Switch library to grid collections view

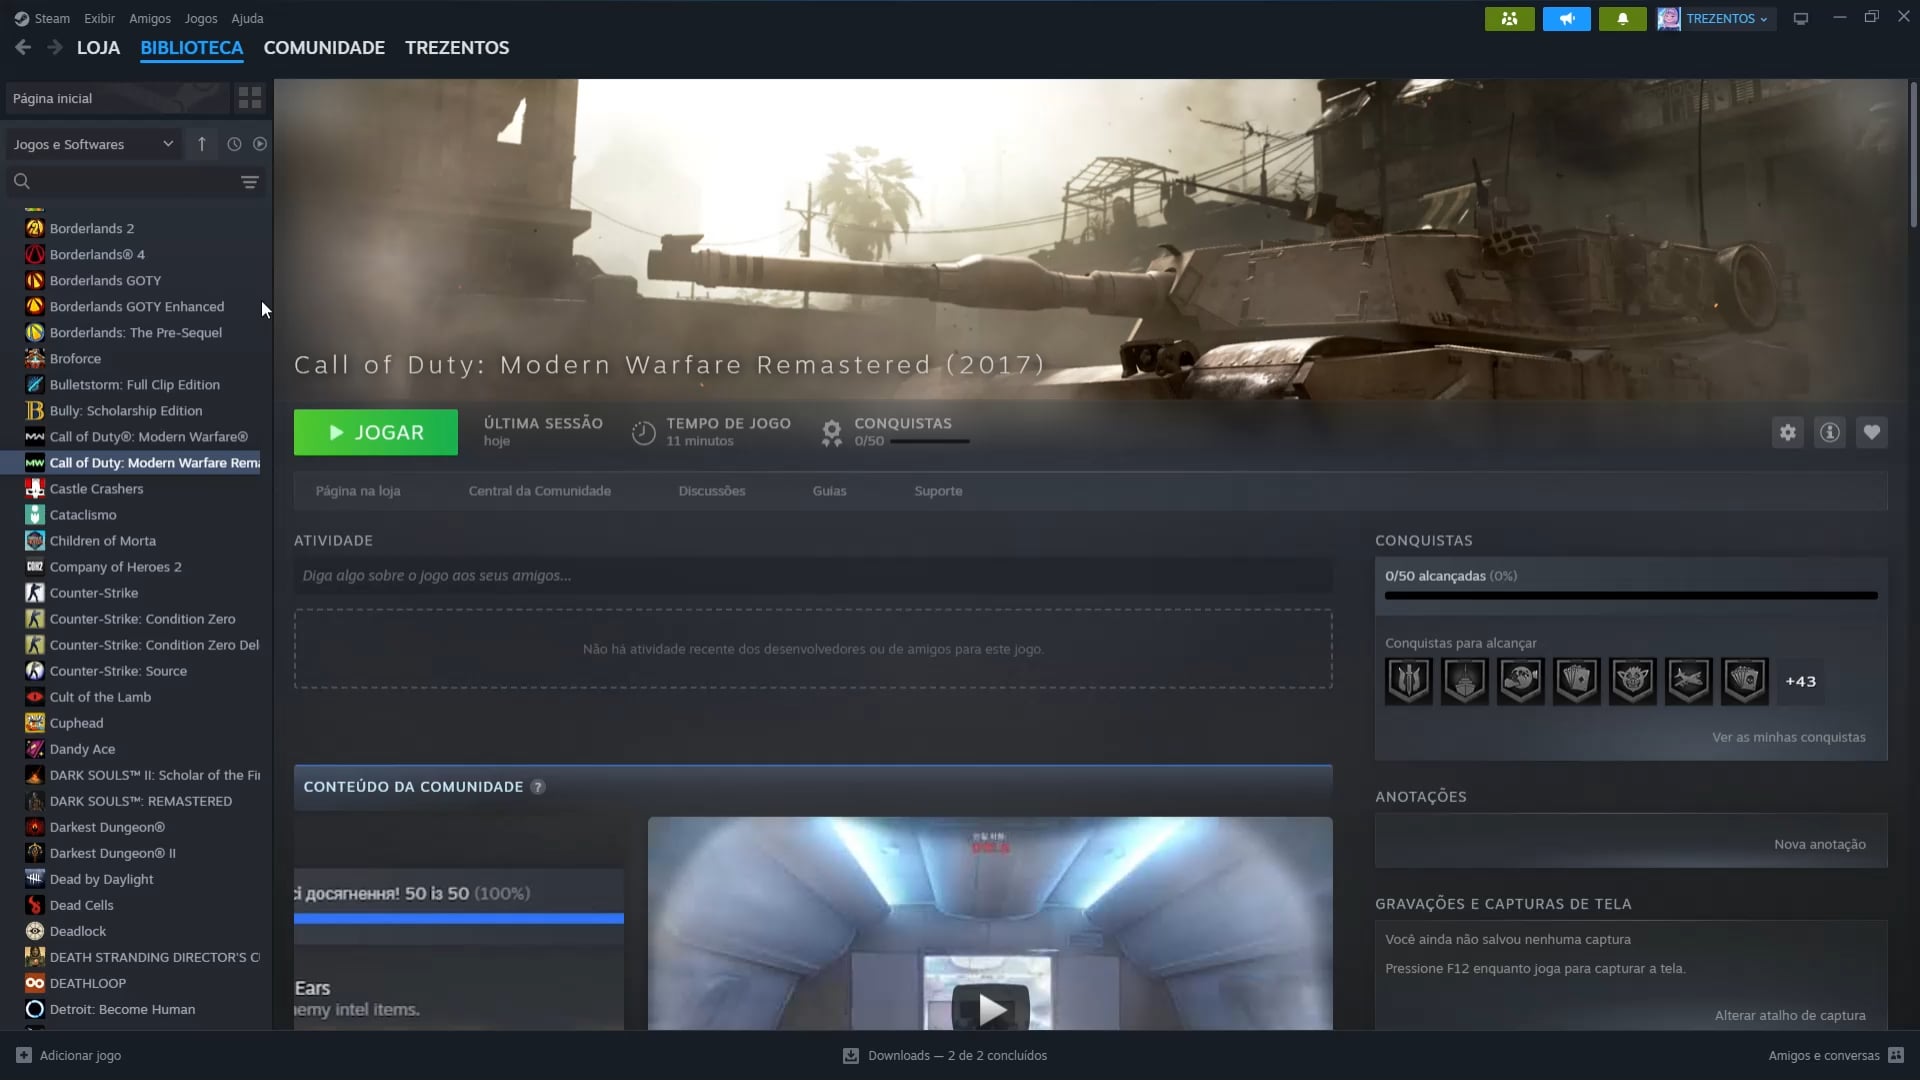click(x=249, y=98)
